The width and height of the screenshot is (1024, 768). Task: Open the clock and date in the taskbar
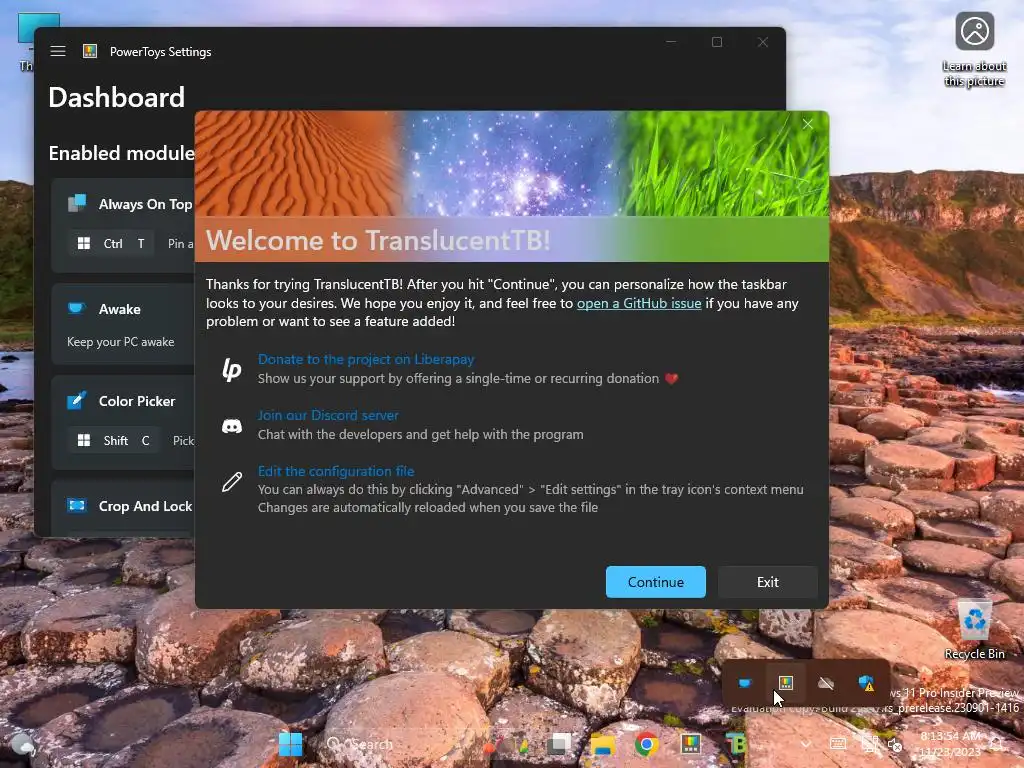[x=950, y=744]
